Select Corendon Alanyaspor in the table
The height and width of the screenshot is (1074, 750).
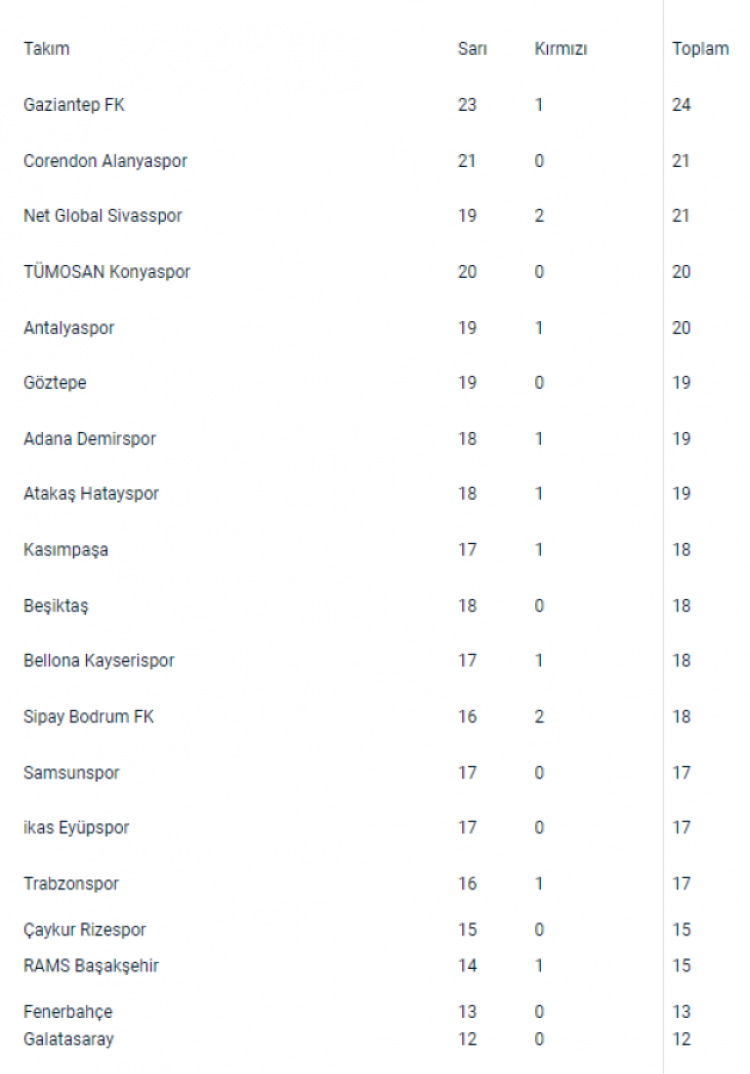tap(105, 160)
